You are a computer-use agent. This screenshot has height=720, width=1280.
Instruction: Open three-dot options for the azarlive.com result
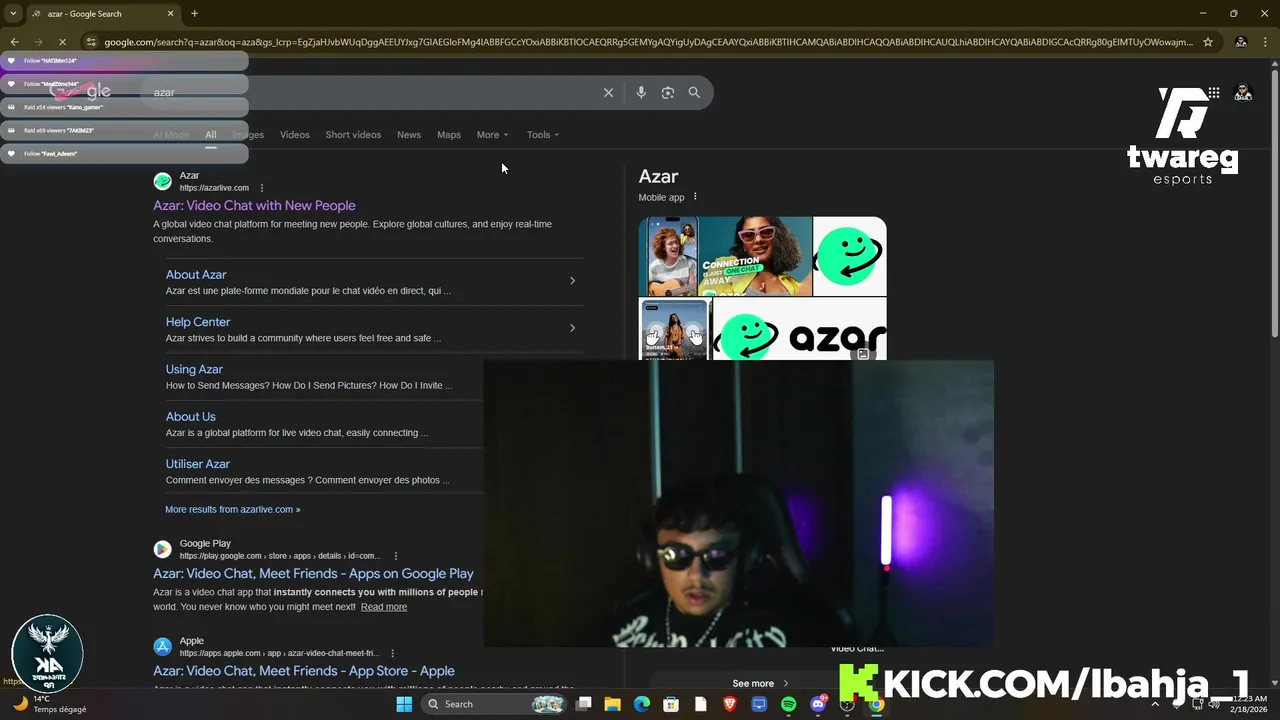(x=262, y=188)
